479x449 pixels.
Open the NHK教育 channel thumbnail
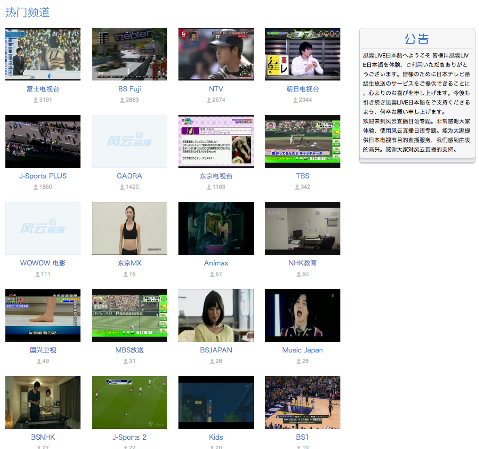303,228
